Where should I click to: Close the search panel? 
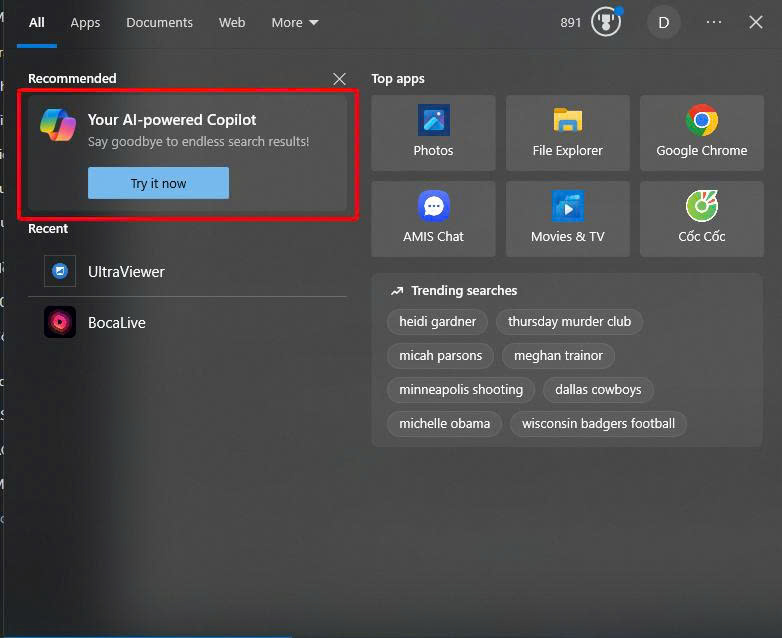coord(756,22)
